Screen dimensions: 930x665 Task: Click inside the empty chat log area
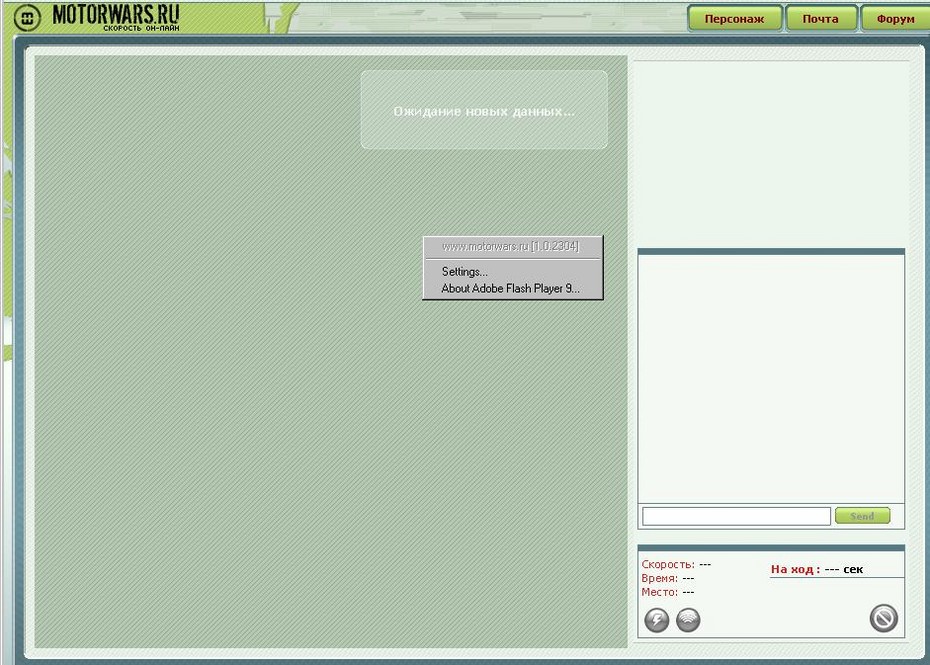[771, 378]
